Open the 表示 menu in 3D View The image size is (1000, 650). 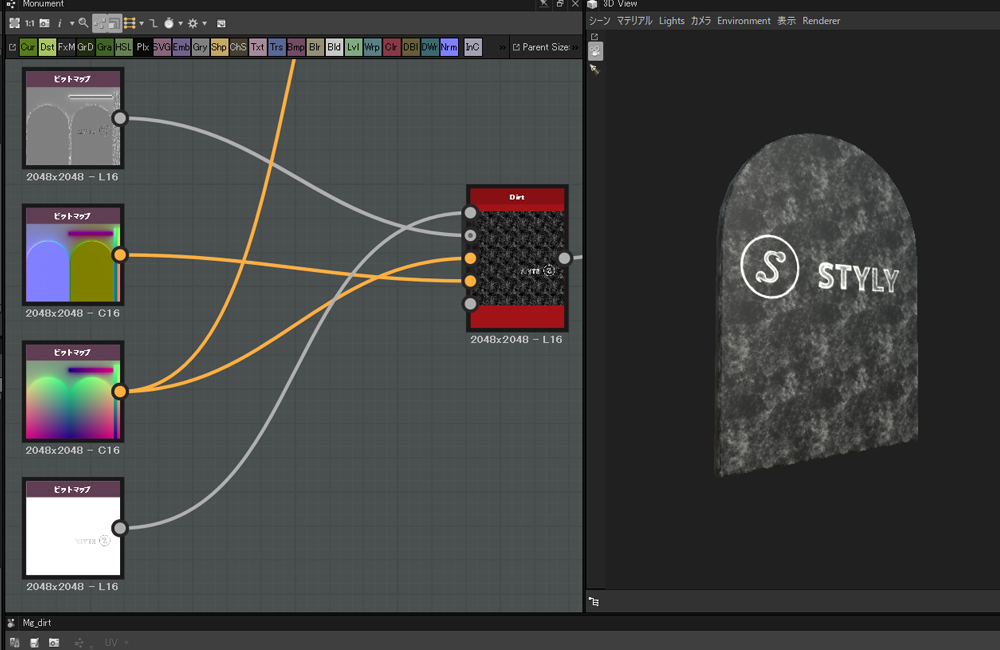pyautogui.click(x=786, y=21)
